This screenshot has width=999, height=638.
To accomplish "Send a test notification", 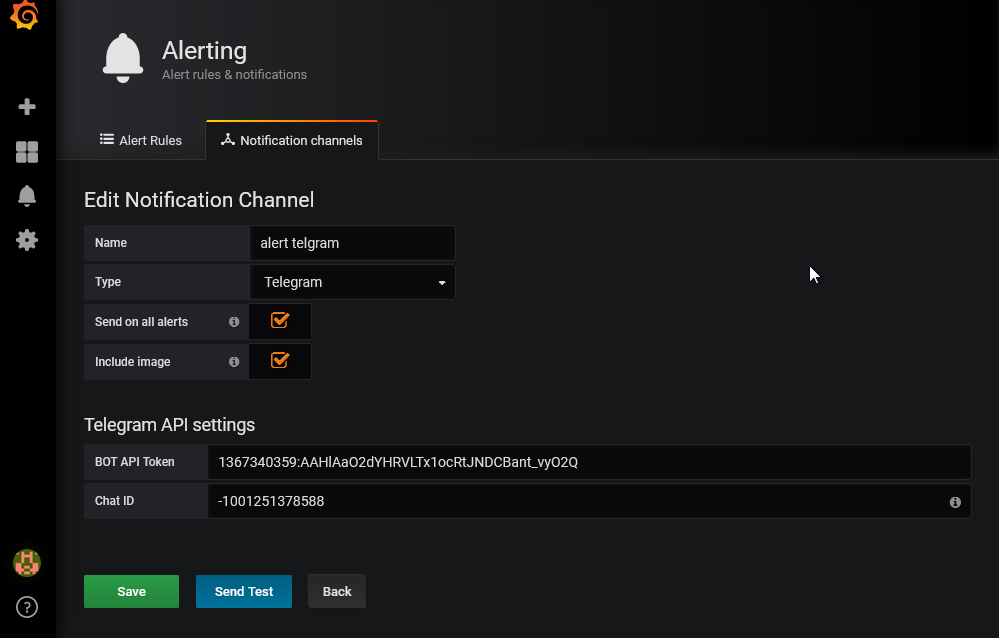I will tap(243, 591).
